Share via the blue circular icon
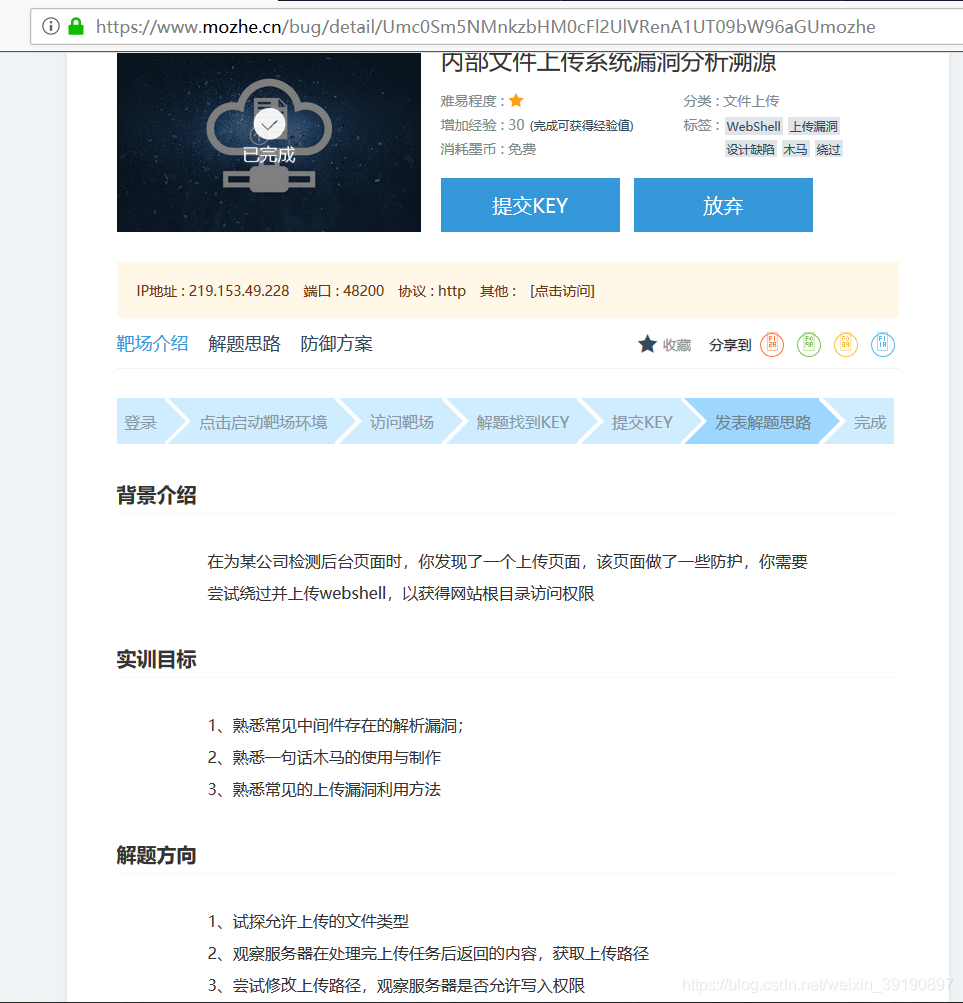The height and width of the screenshot is (1003, 963). [882, 345]
